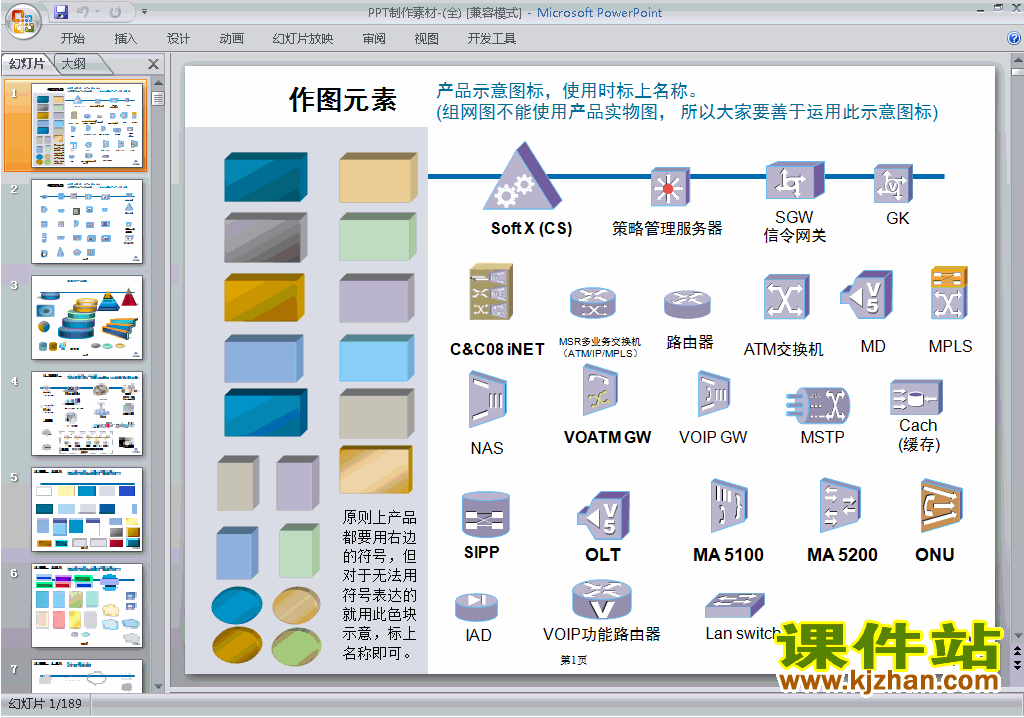Click the slide editor scrollbar up arrow
This screenshot has height=718, width=1024.
1017,58
